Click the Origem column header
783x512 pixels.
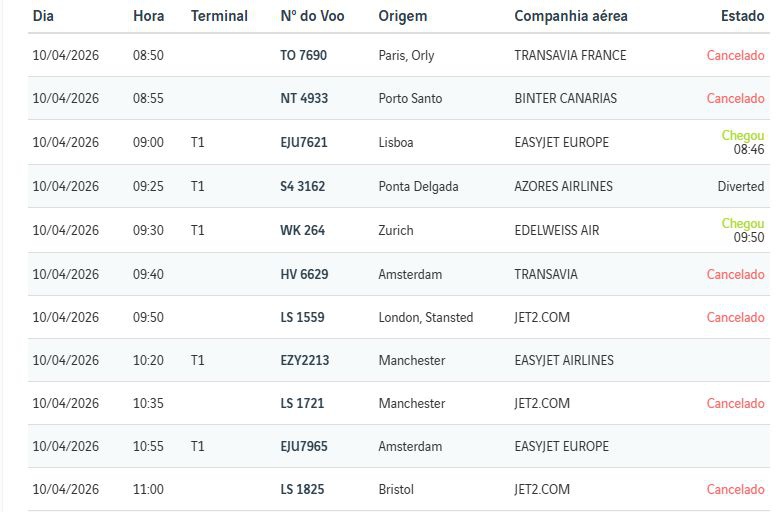point(402,16)
